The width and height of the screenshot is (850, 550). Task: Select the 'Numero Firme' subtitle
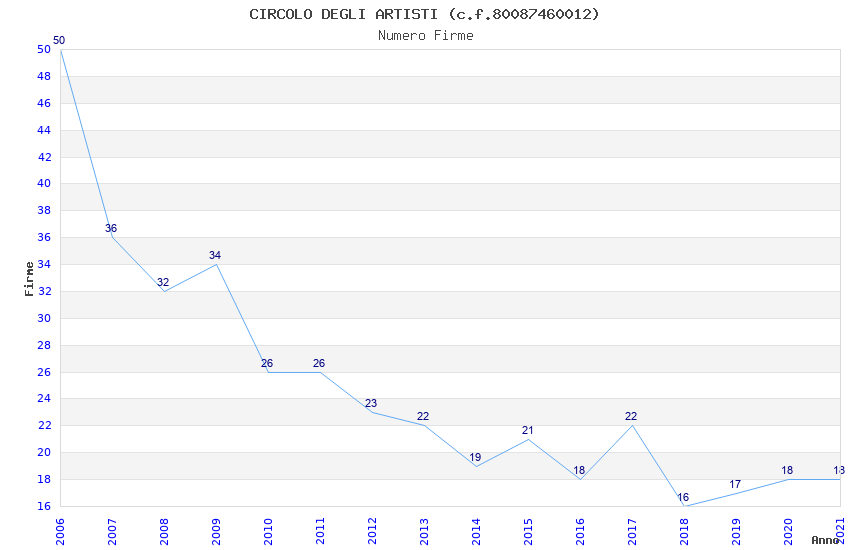pyautogui.click(x=426, y=36)
